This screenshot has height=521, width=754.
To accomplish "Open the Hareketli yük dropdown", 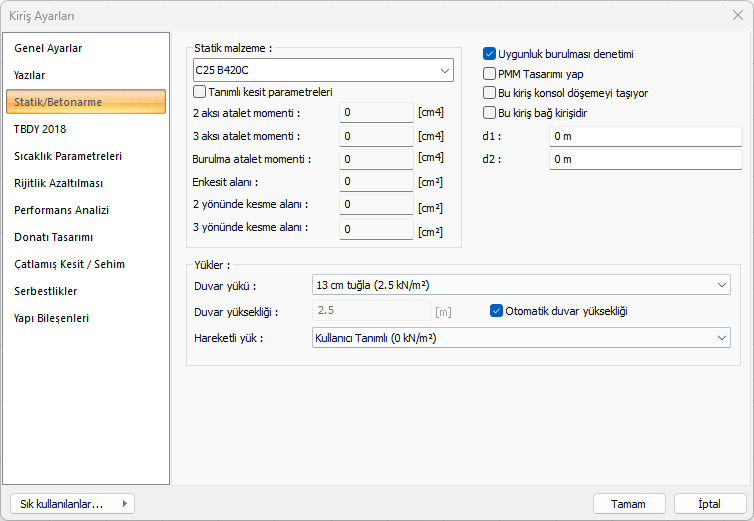I will pyautogui.click(x=520, y=338).
